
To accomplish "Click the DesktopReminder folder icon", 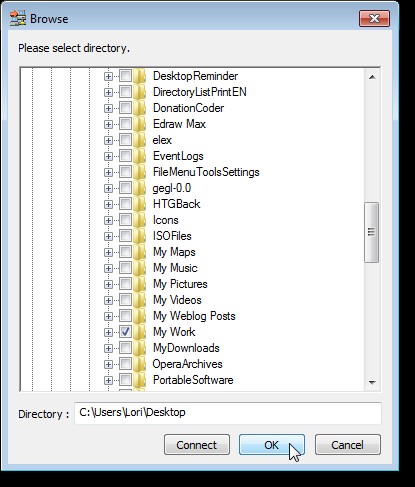I will point(139,76).
